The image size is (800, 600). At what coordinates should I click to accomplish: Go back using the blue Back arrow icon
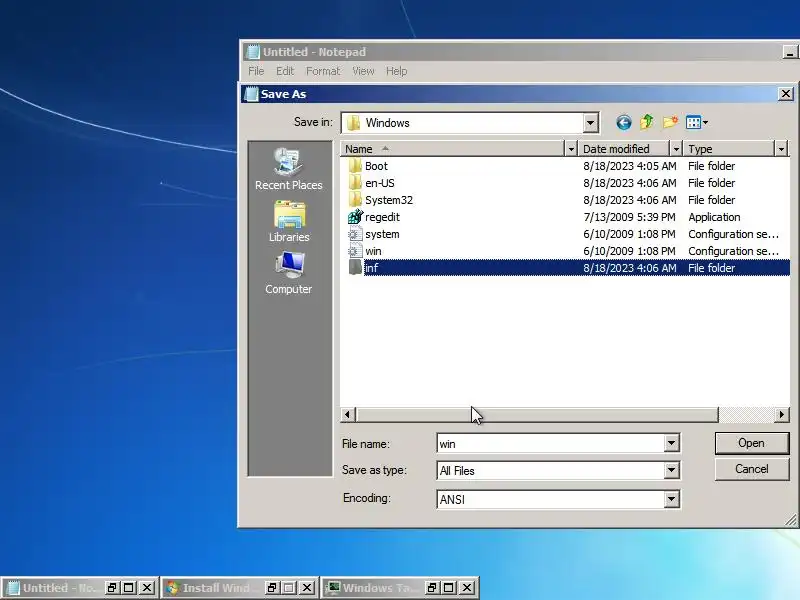[623, 122]
